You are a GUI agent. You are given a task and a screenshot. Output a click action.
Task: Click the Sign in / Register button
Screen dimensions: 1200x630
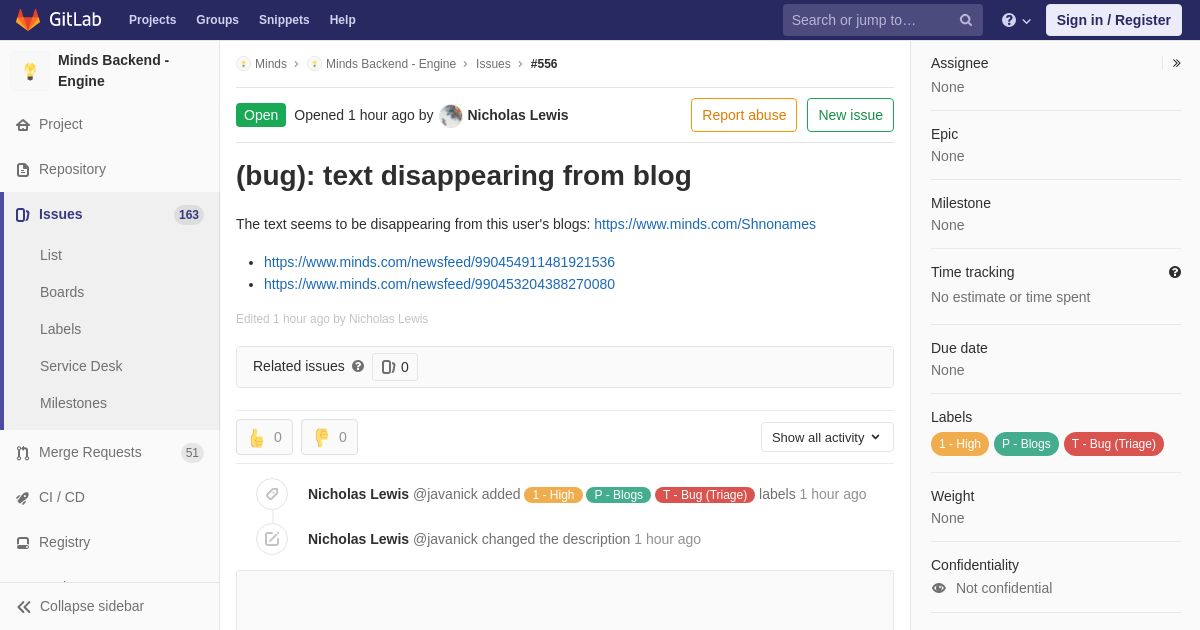coord(1114,20)
